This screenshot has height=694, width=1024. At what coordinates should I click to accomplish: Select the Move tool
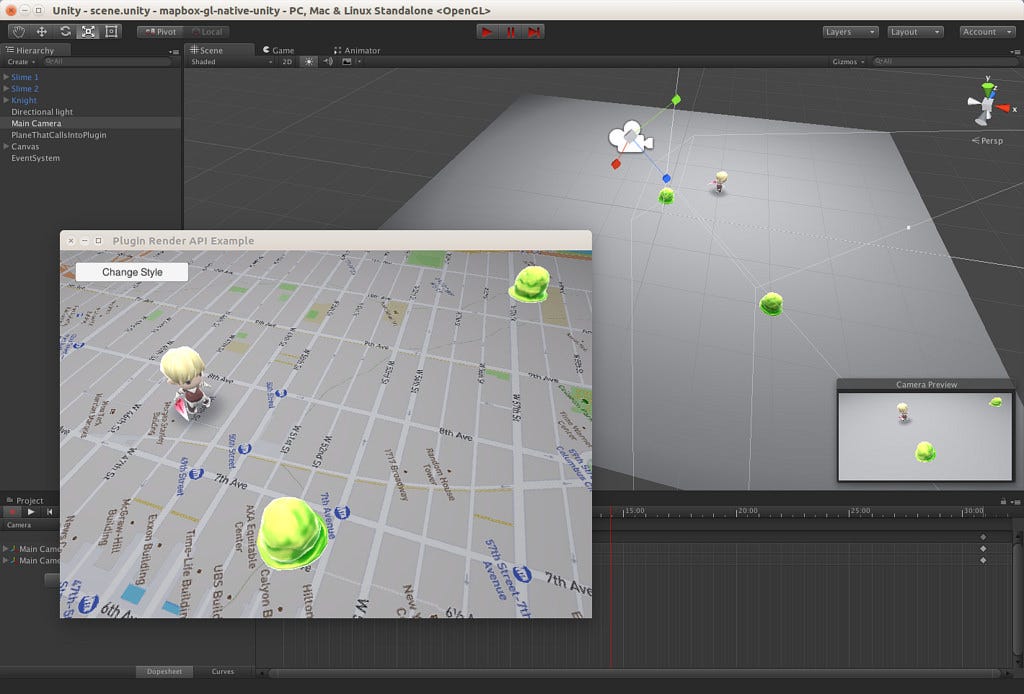[x=40, y=31]
